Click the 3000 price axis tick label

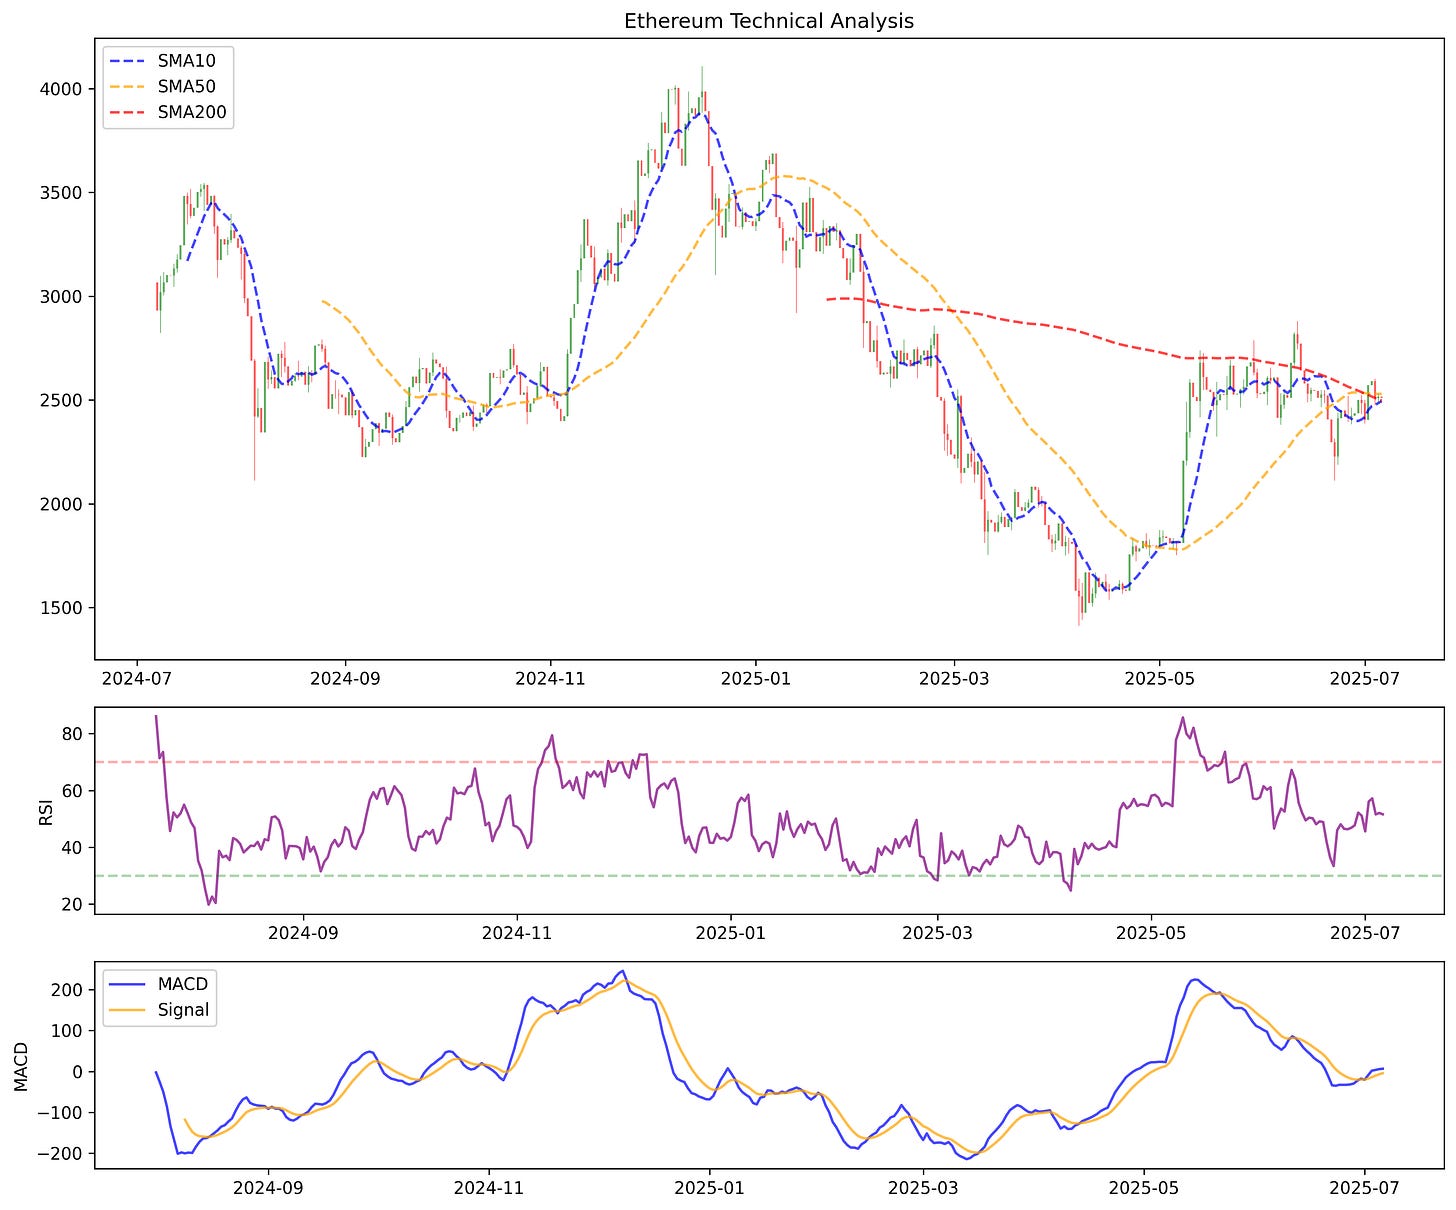tap(63, 297)
